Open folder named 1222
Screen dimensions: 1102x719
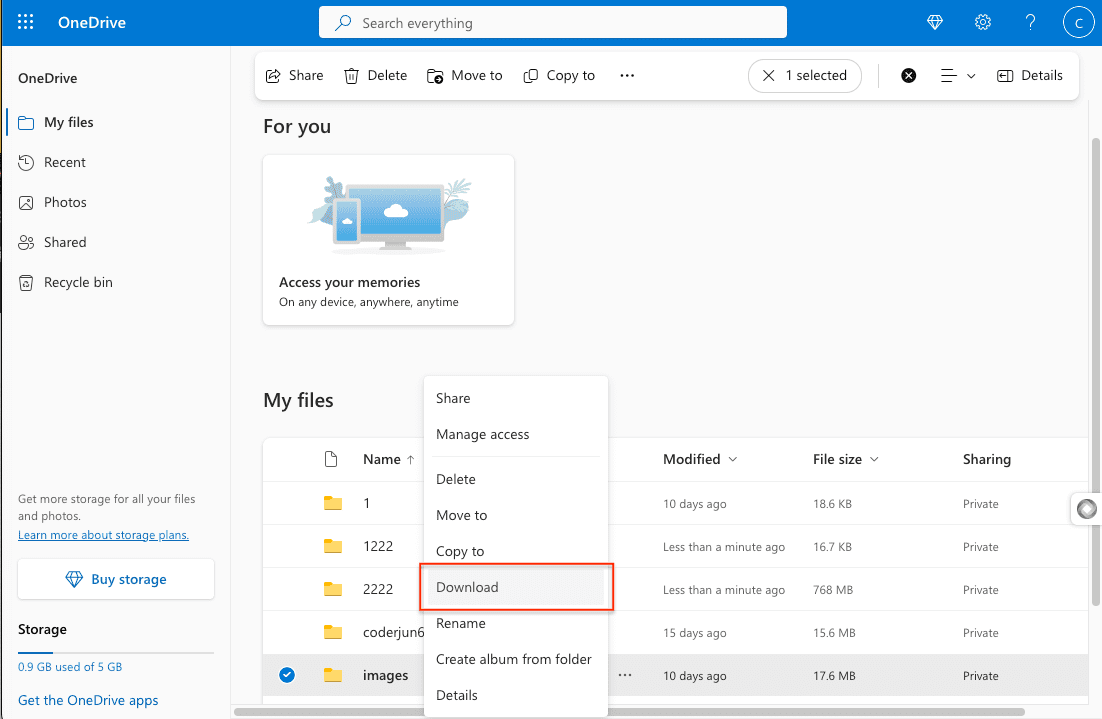(x=378, y=546)
